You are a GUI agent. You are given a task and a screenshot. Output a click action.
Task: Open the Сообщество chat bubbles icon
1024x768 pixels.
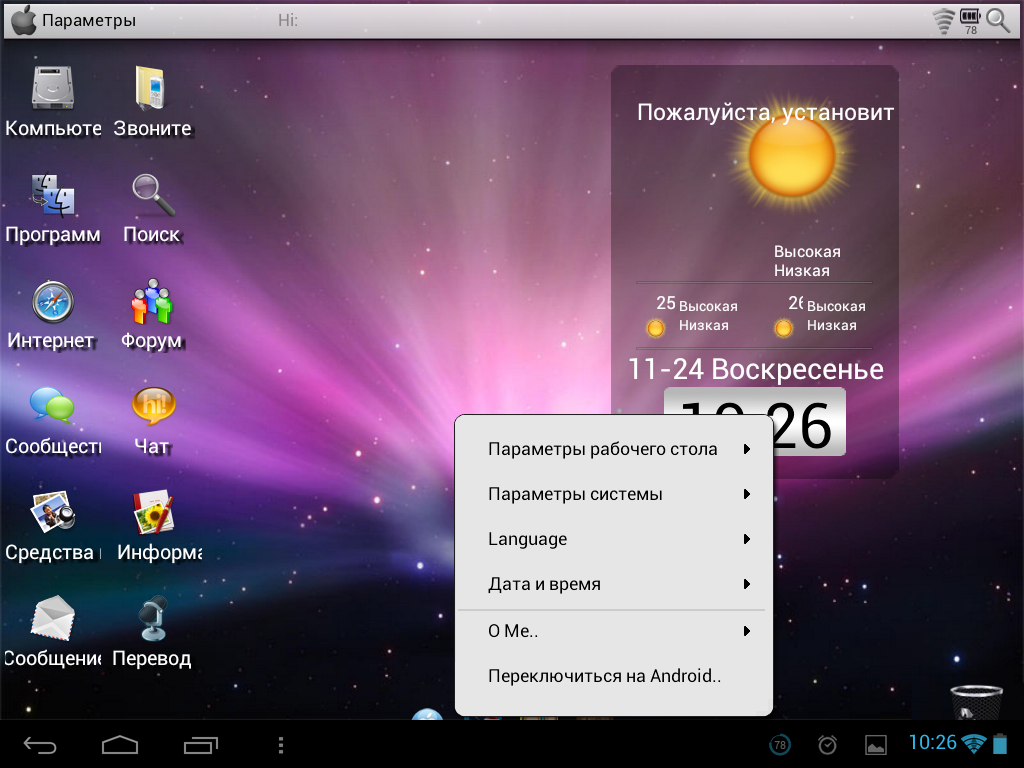(52, 406)
